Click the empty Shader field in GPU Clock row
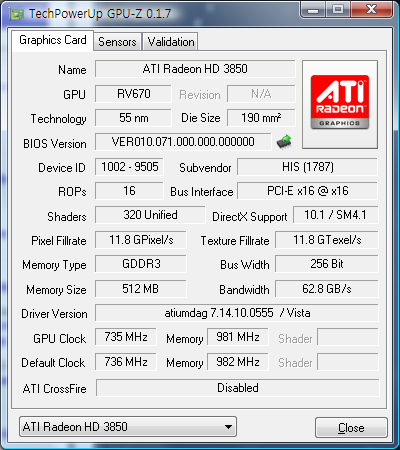Viewport: 400px width, 450px height. pyautogui.click(x=348, y=337)
